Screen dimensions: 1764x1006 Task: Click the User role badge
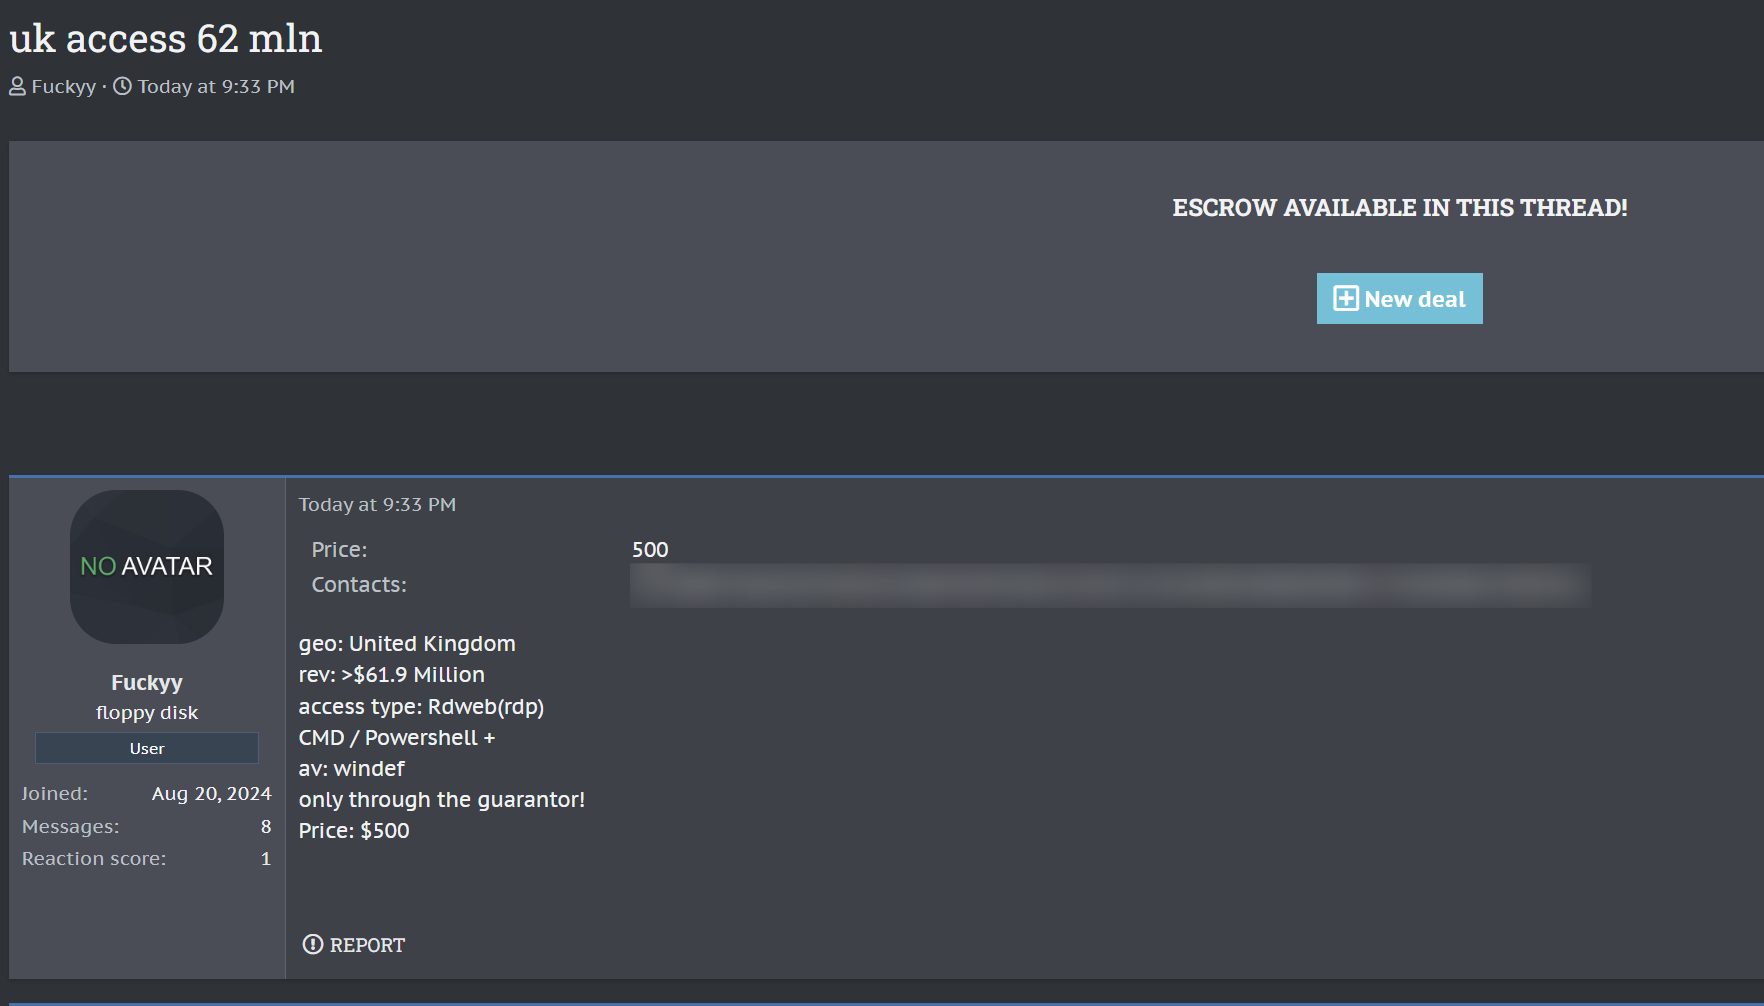[147, 748]
